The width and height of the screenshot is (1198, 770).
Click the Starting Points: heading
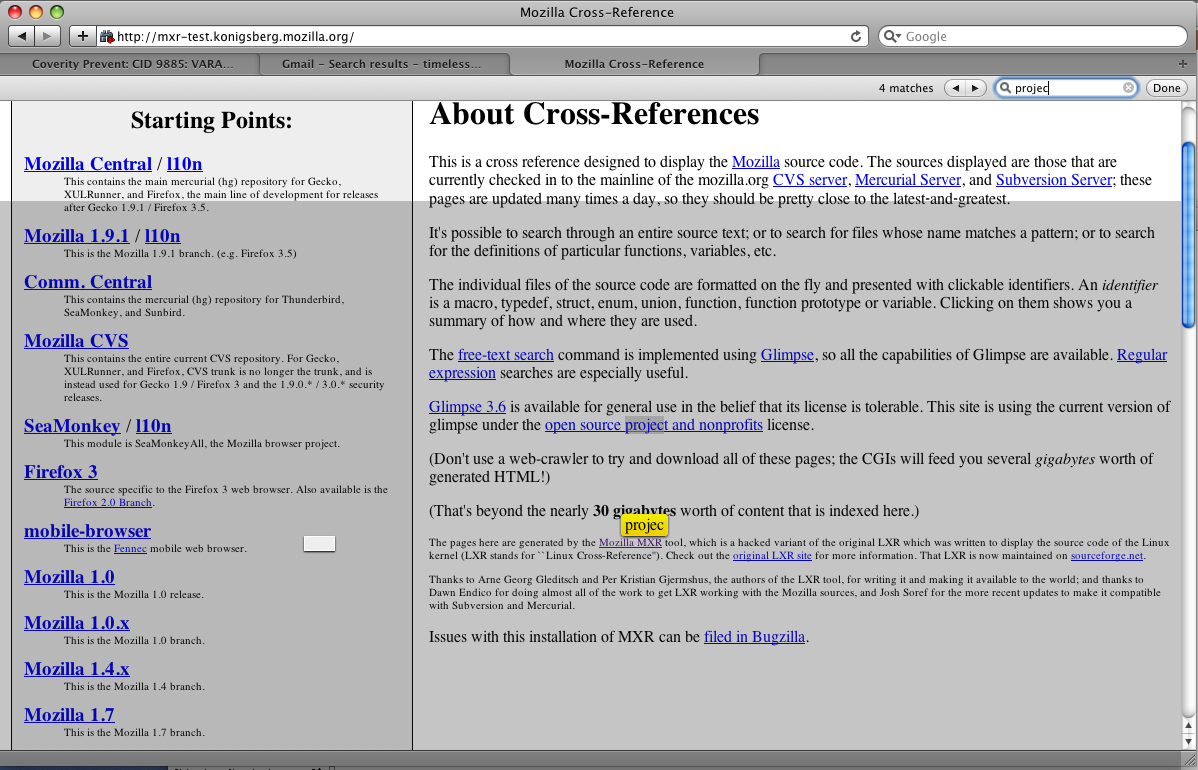[x=212, y=121]
